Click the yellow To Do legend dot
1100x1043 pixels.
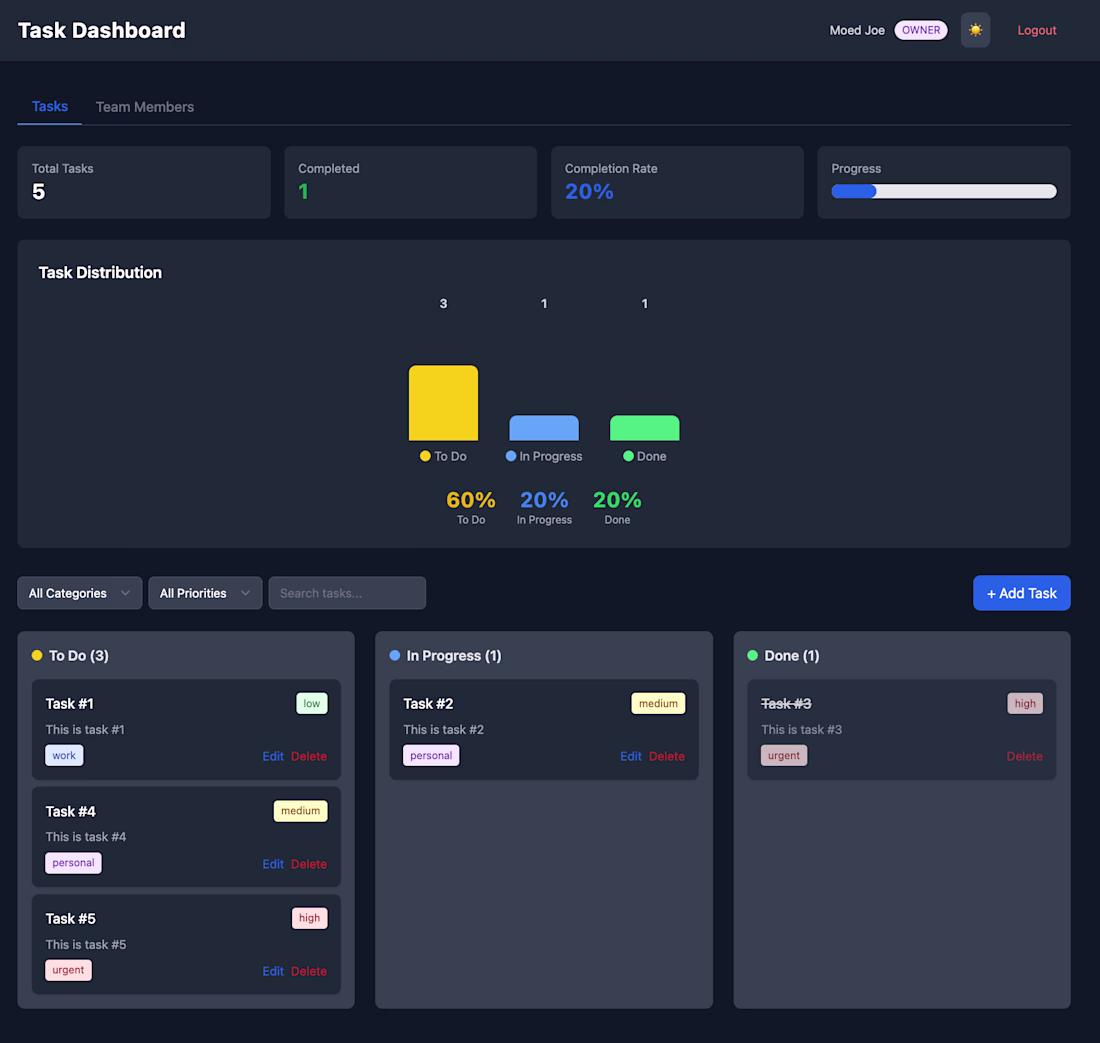click(425, 456)
